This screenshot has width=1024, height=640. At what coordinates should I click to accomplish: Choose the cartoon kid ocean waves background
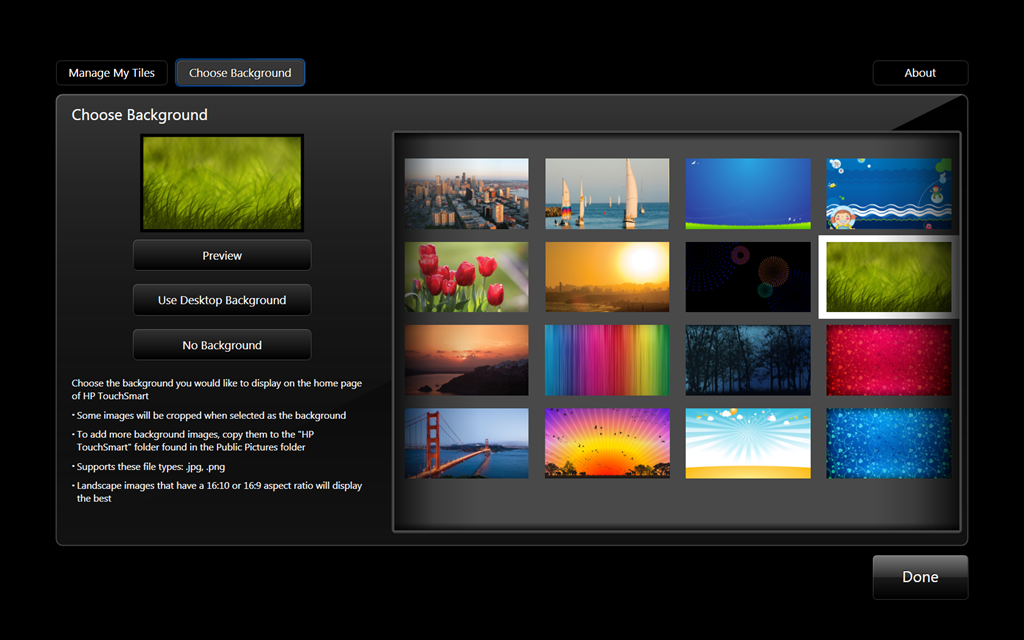point(888,194)
